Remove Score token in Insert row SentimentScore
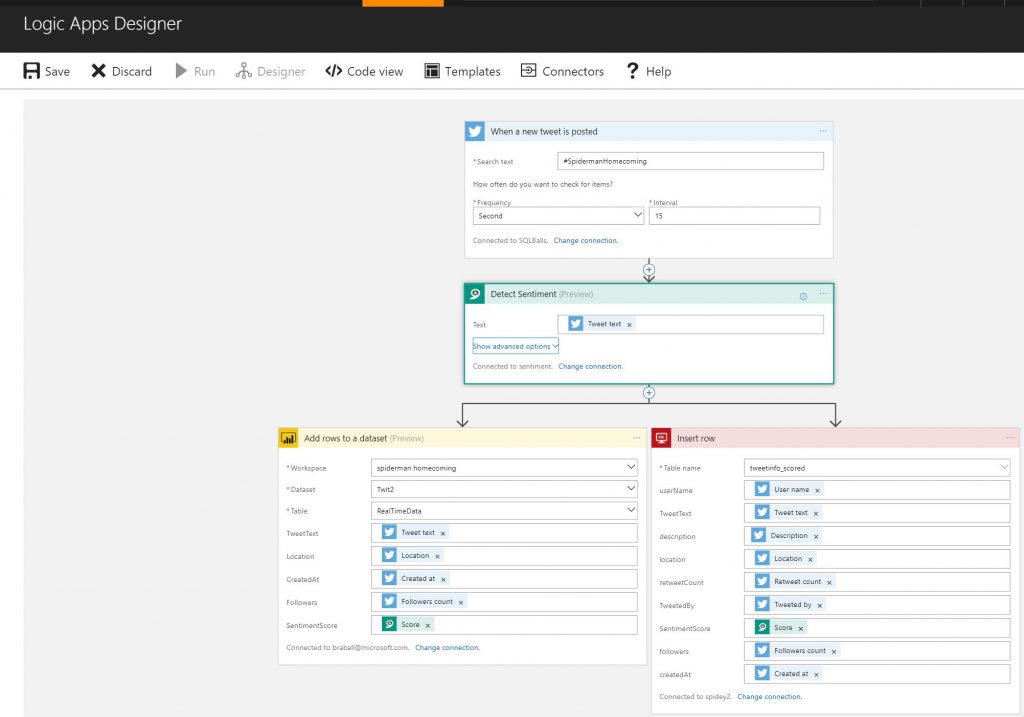This screenshot has height=717, width=1024. (801, 629)
